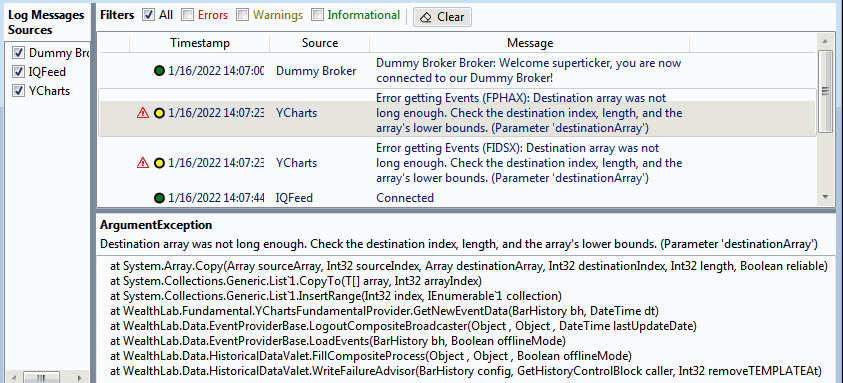Click the 14:07:00 timestamp cell
This screenshot has height=383, width=843.
point(216,70)
